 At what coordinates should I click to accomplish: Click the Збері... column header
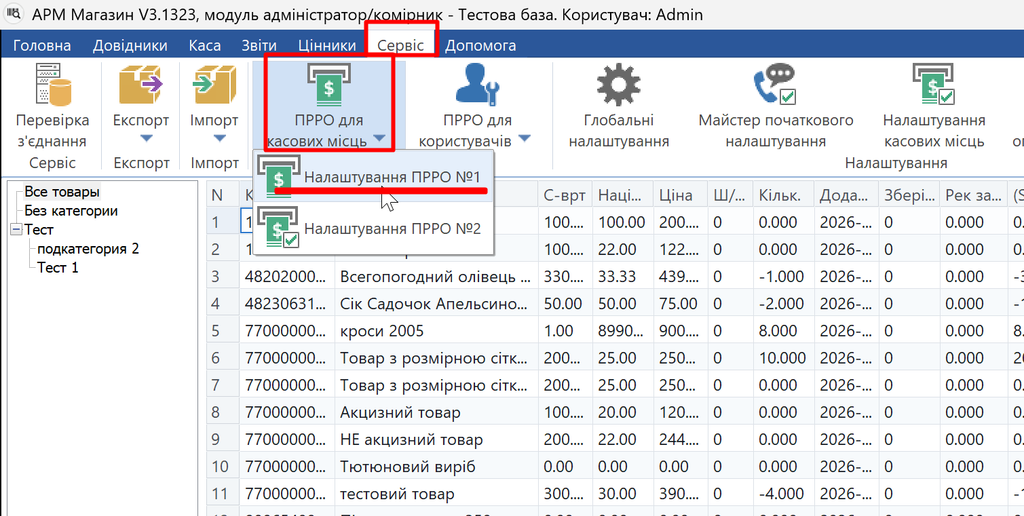[907, 195]
